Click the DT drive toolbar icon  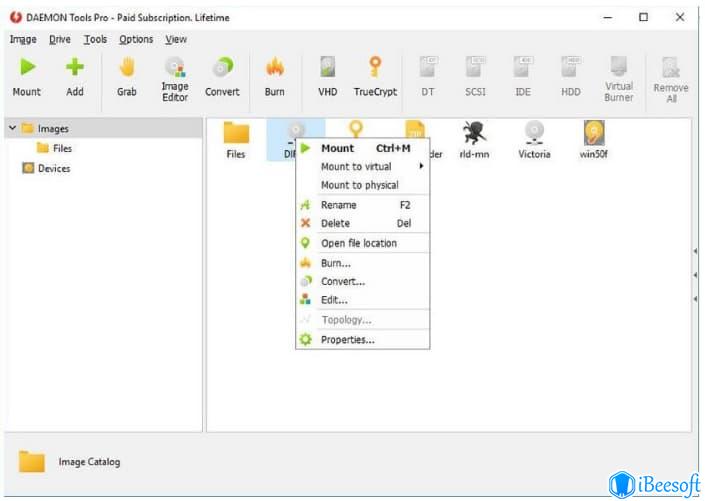pos(428,76)
